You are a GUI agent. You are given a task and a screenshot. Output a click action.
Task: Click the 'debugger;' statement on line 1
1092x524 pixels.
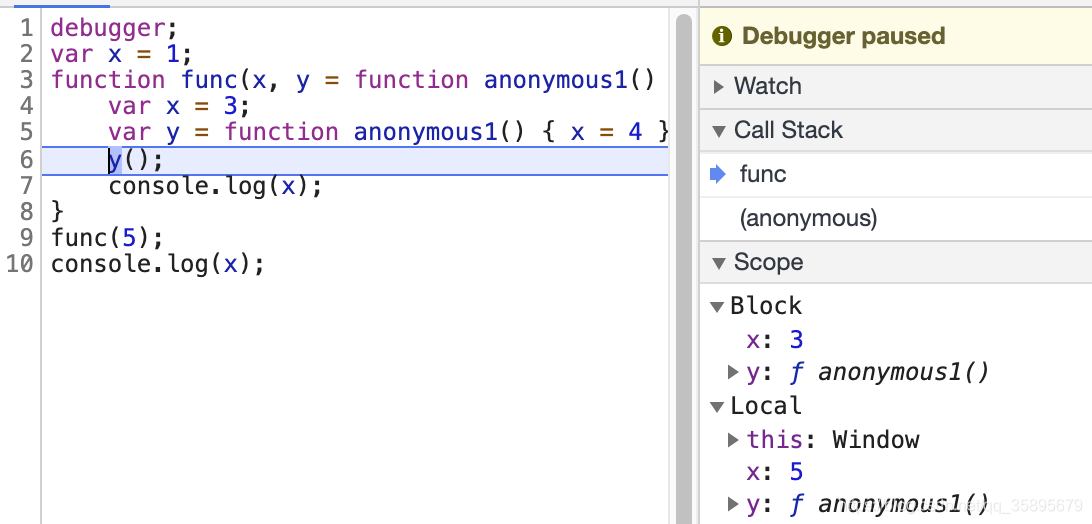(x=115, y=29)
